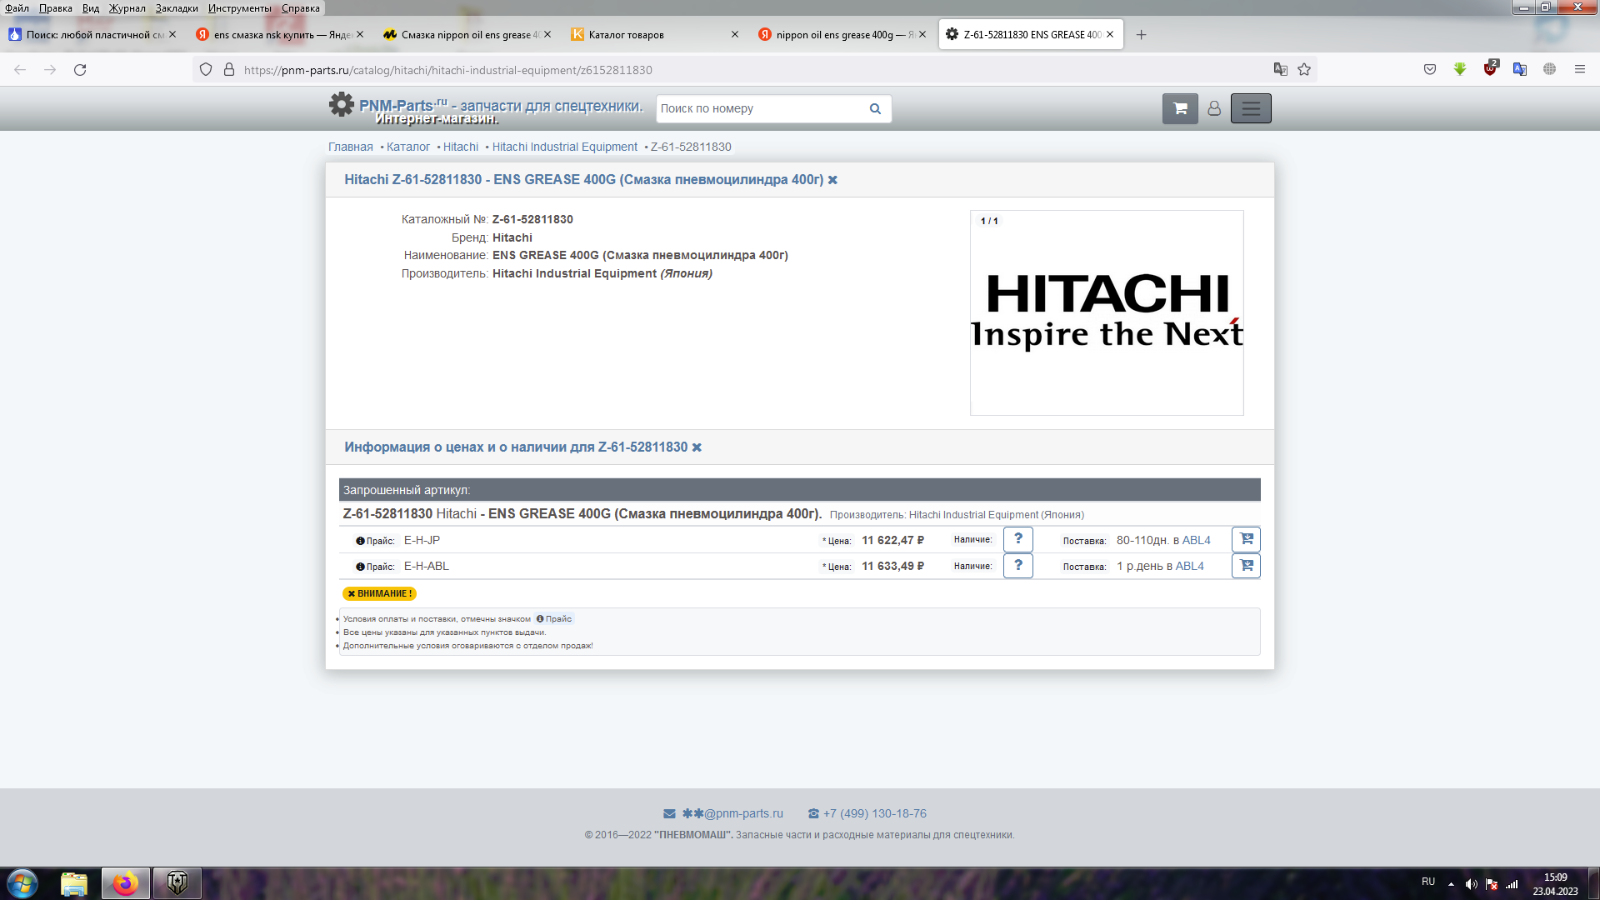Click the pnm-parts.ru email link in footer
Viewport: 1600px width, 900px height.
pos(732,814)
